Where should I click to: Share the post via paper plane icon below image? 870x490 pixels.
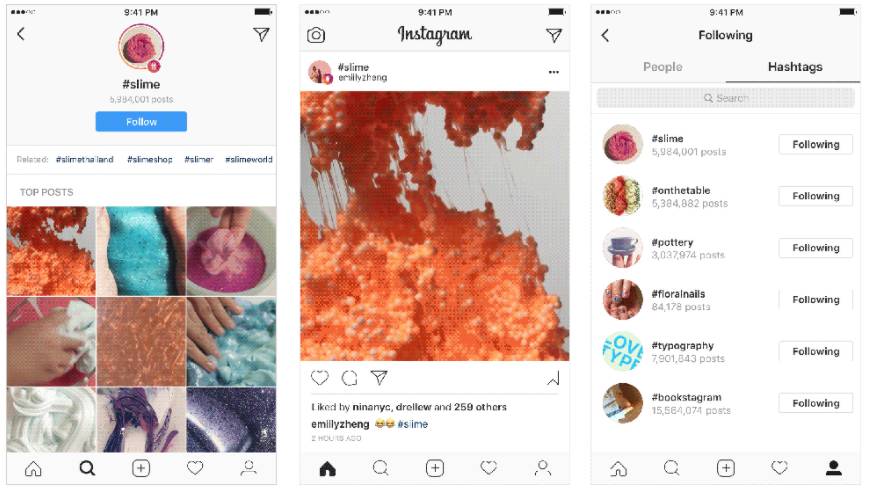(x=379, y=378)
